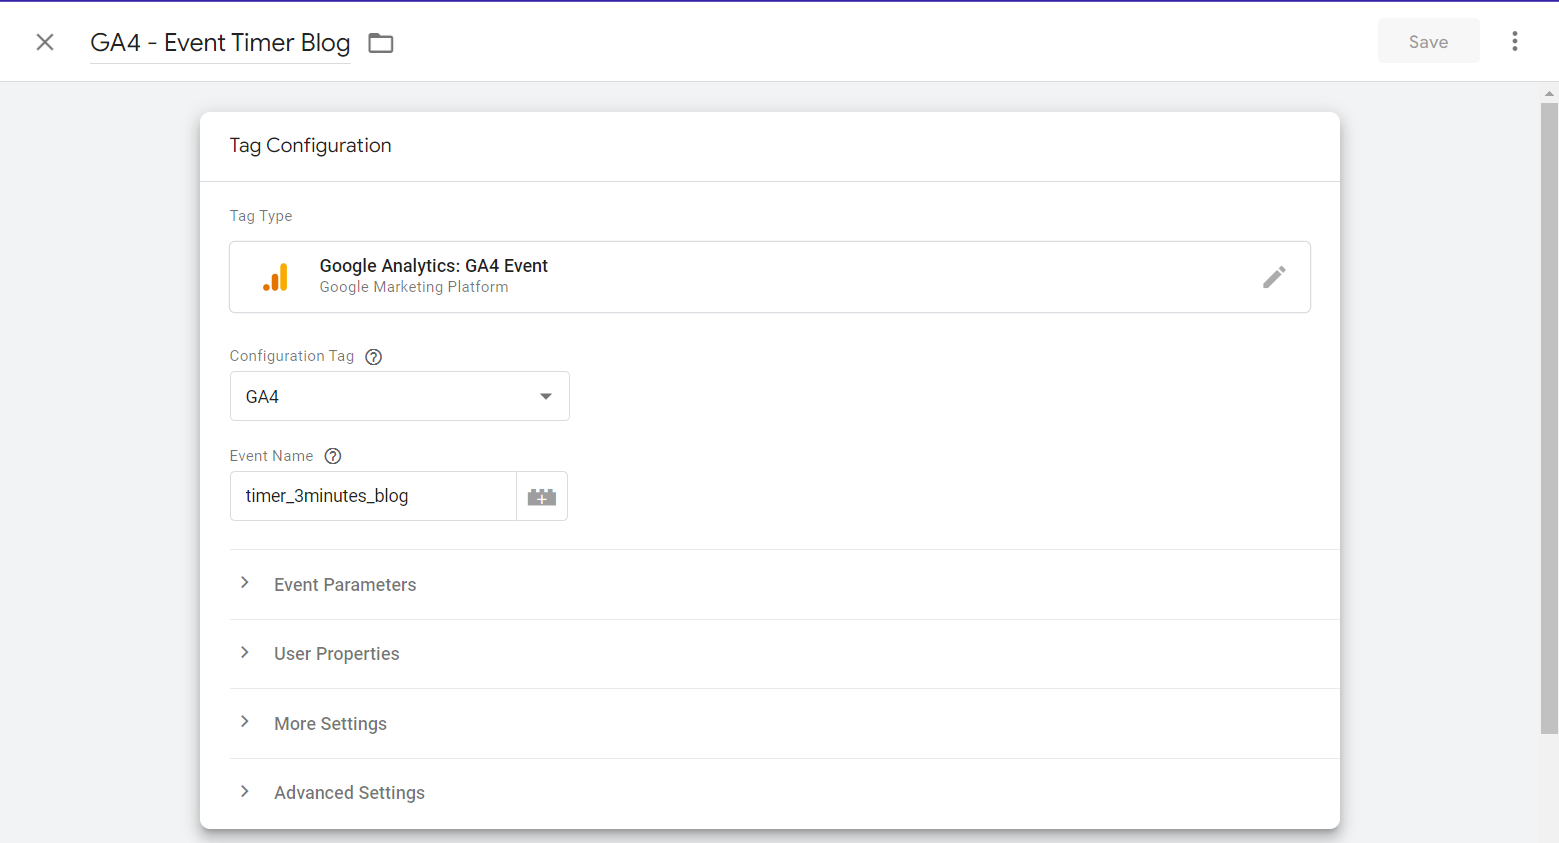Viewport: 1559px width, 843px height.
Task: Click the Save button
Action: (1428, 41)
